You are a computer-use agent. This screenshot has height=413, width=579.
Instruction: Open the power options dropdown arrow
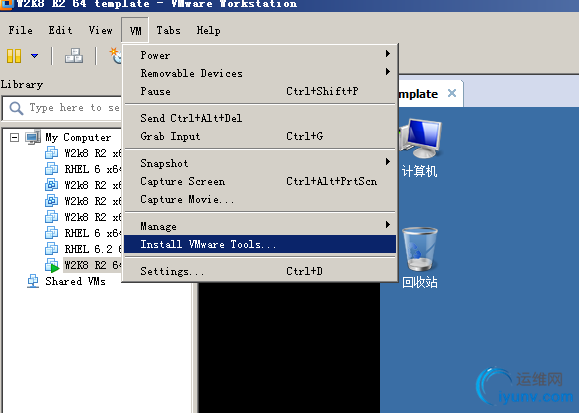pyautogui.click(x=34, y=56)
